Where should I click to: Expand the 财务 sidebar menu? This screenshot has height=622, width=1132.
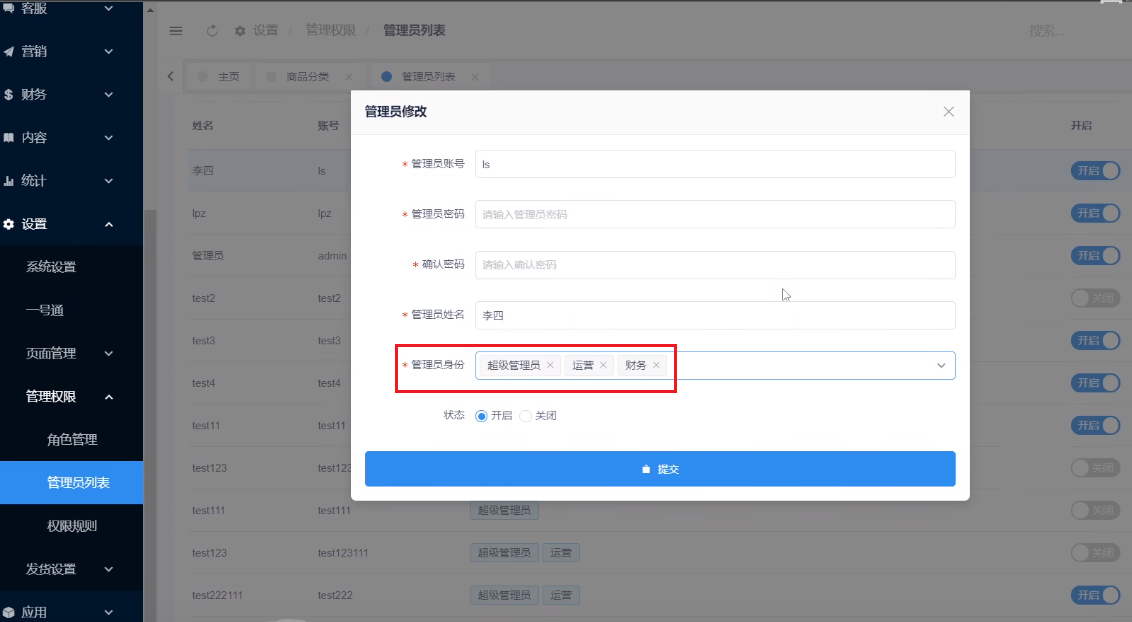[109, 95]
